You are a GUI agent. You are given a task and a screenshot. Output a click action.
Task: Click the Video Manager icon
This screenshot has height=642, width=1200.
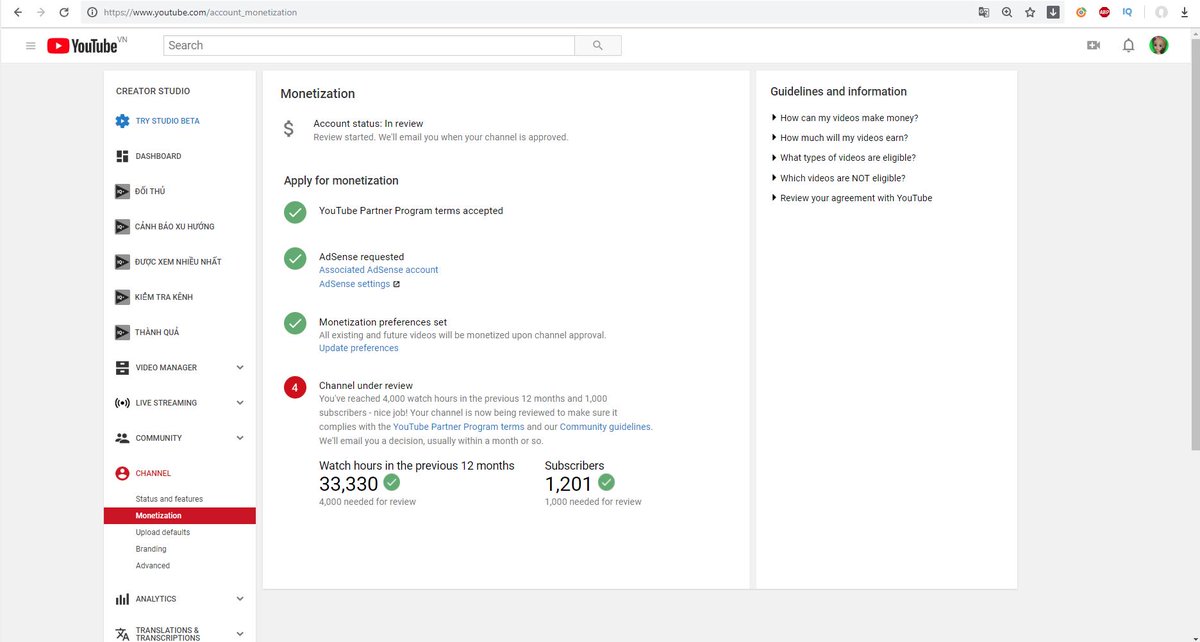(x=122, y=368)
